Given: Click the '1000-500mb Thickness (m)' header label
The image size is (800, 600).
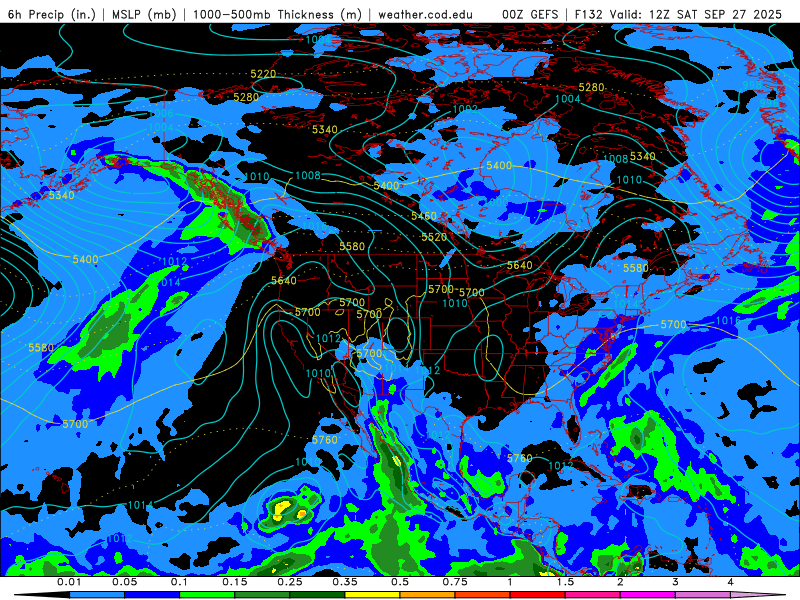Looking at the screenshot, I should point(277,14).
